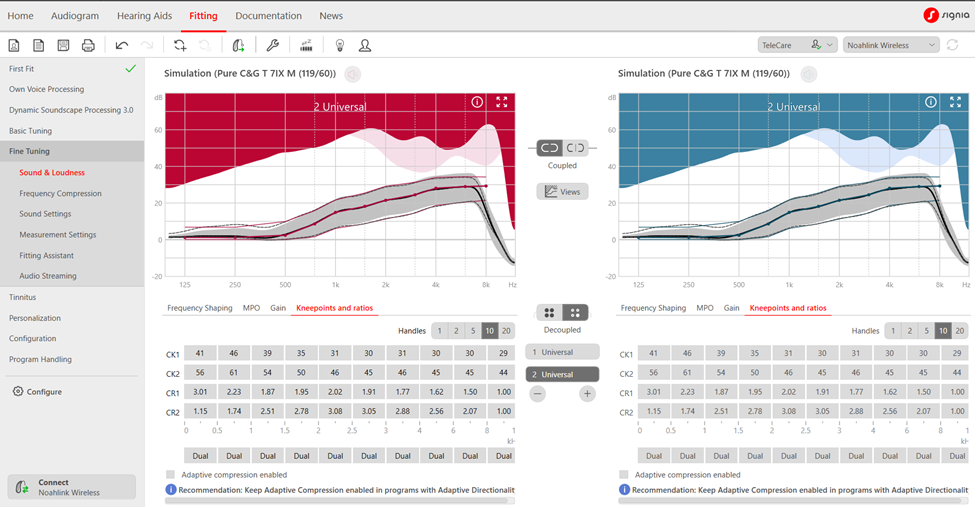The height and width of the screenshot is (508, 977).
Task: Go to the Documentation tab
Action: 269,16
